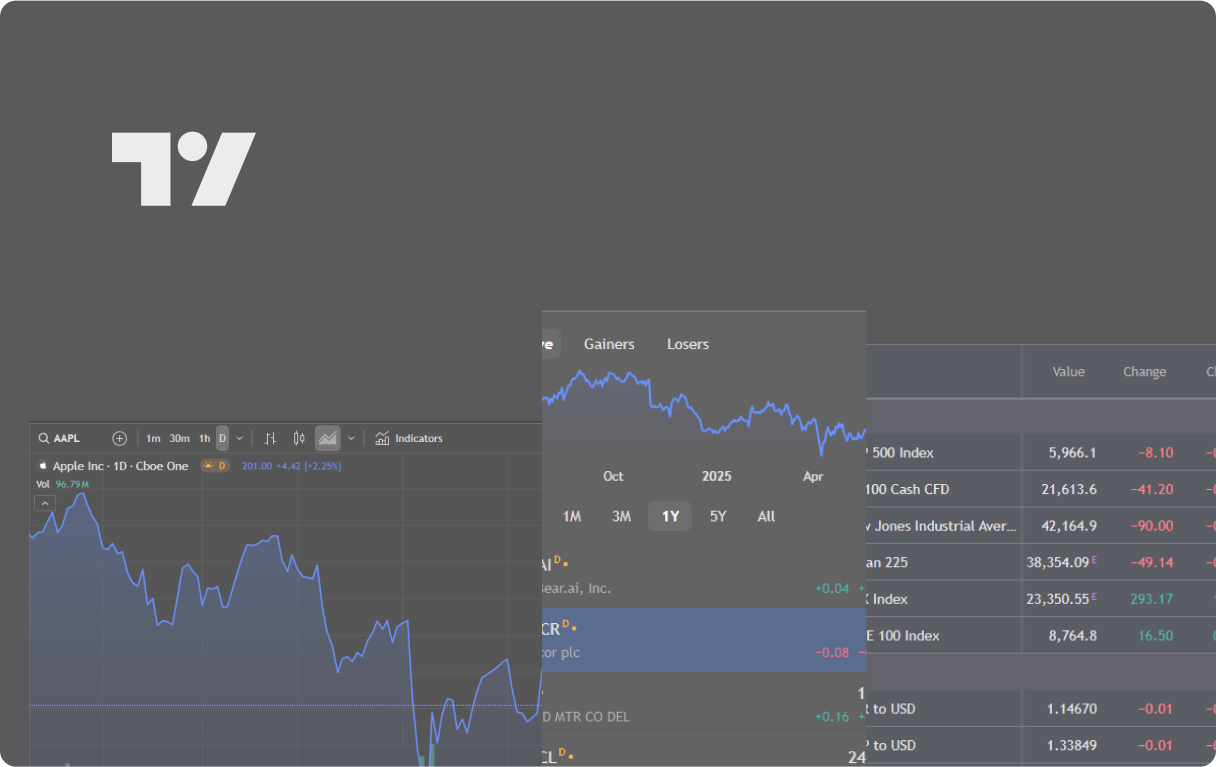Open Indicators from the toolbar
Viewport: 1216px width, 767px height.
pyautogui.click(x=409, y=438)
